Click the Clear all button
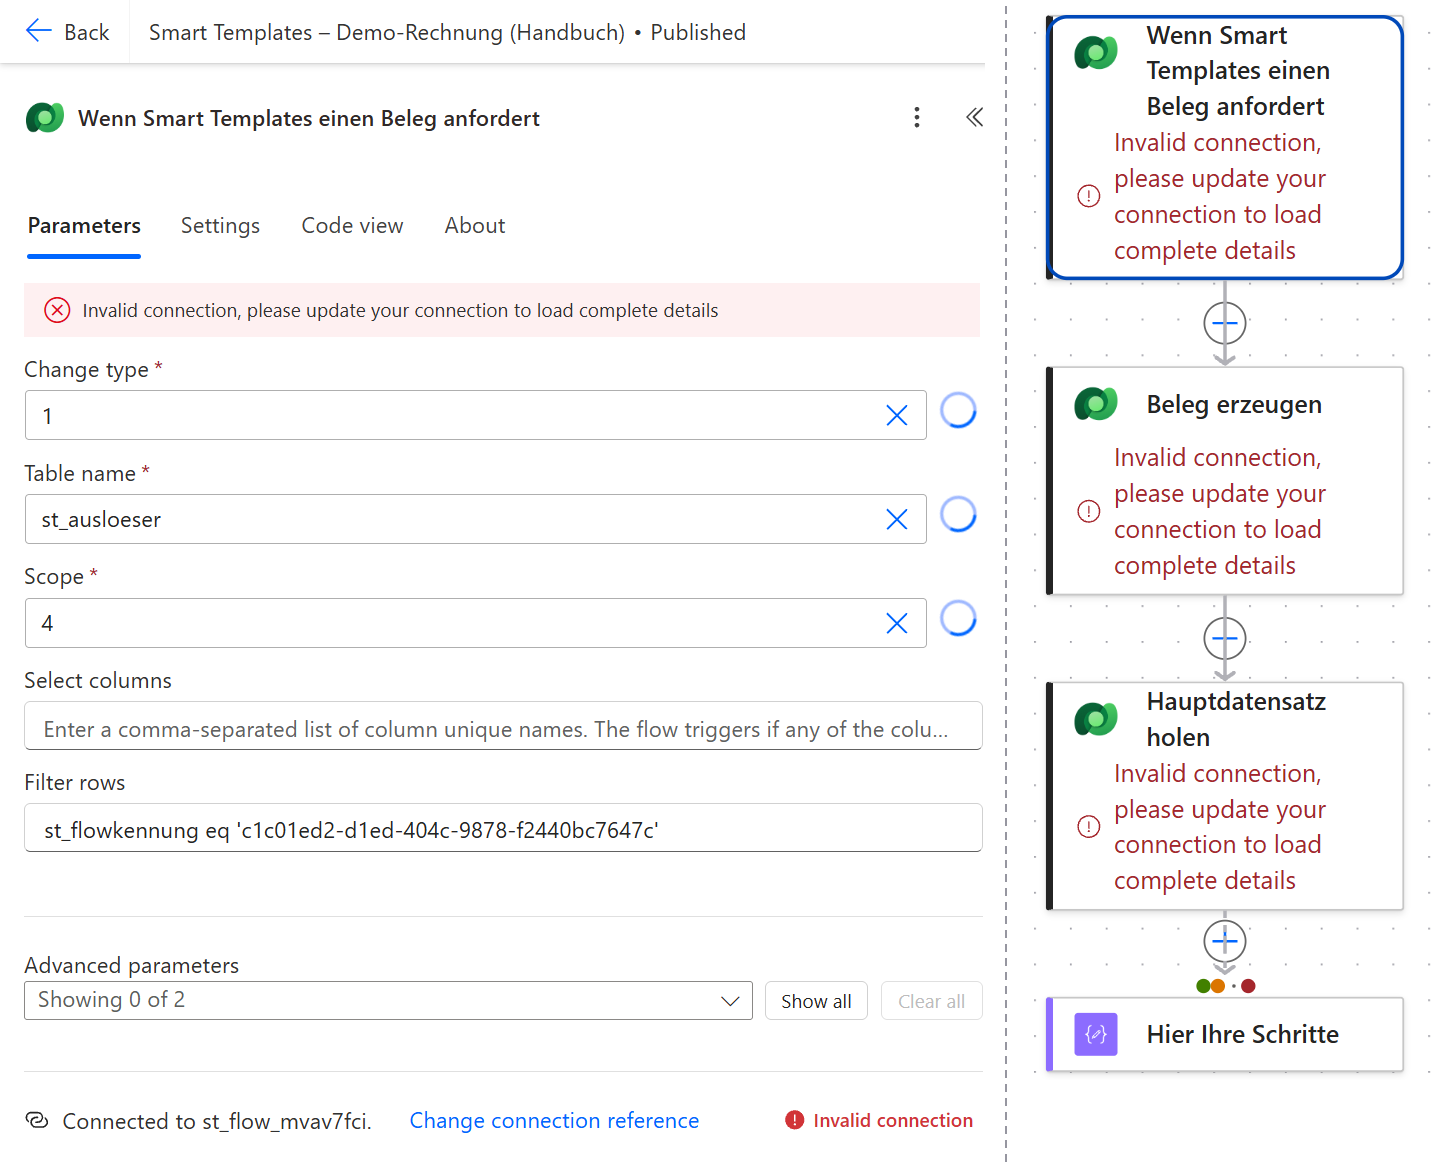The width and height of the screenshot is (1435, 1162). tap(931, 1001)
